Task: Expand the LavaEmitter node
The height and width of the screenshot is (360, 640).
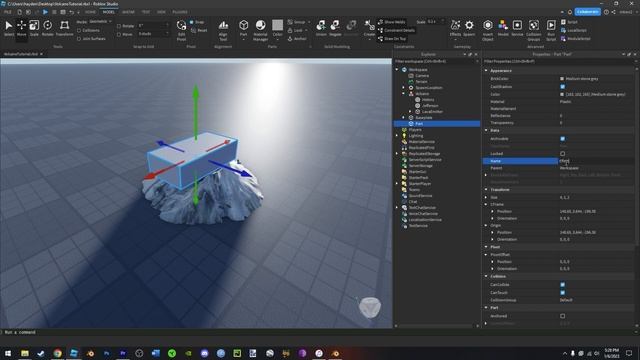Action: 410,111
